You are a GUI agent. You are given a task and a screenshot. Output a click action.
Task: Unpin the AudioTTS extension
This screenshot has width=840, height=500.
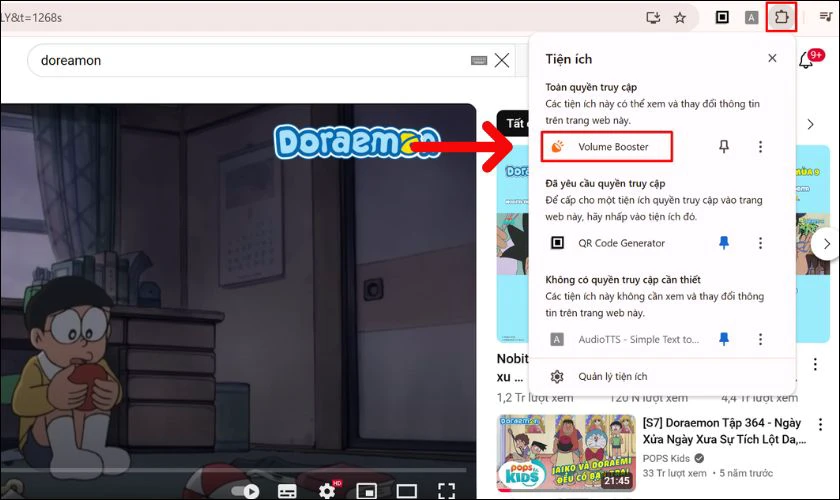[x=724, y=339]
